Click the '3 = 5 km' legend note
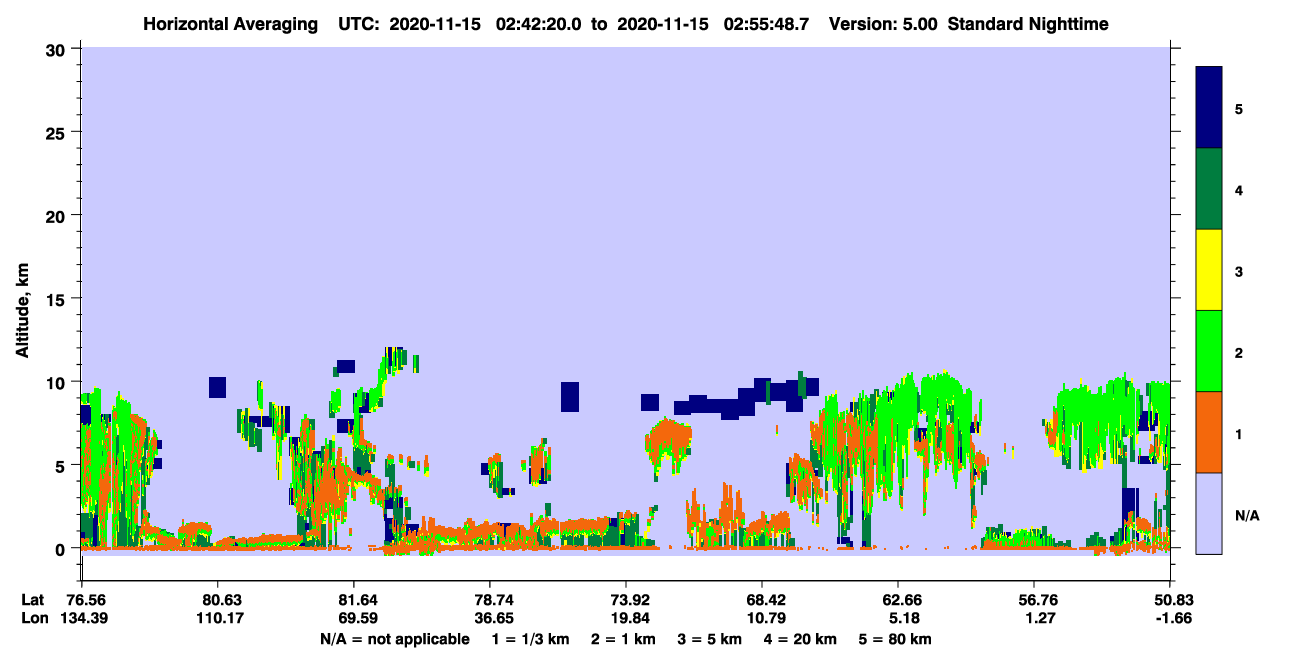 pyautogui.click(x=709, y=639)
